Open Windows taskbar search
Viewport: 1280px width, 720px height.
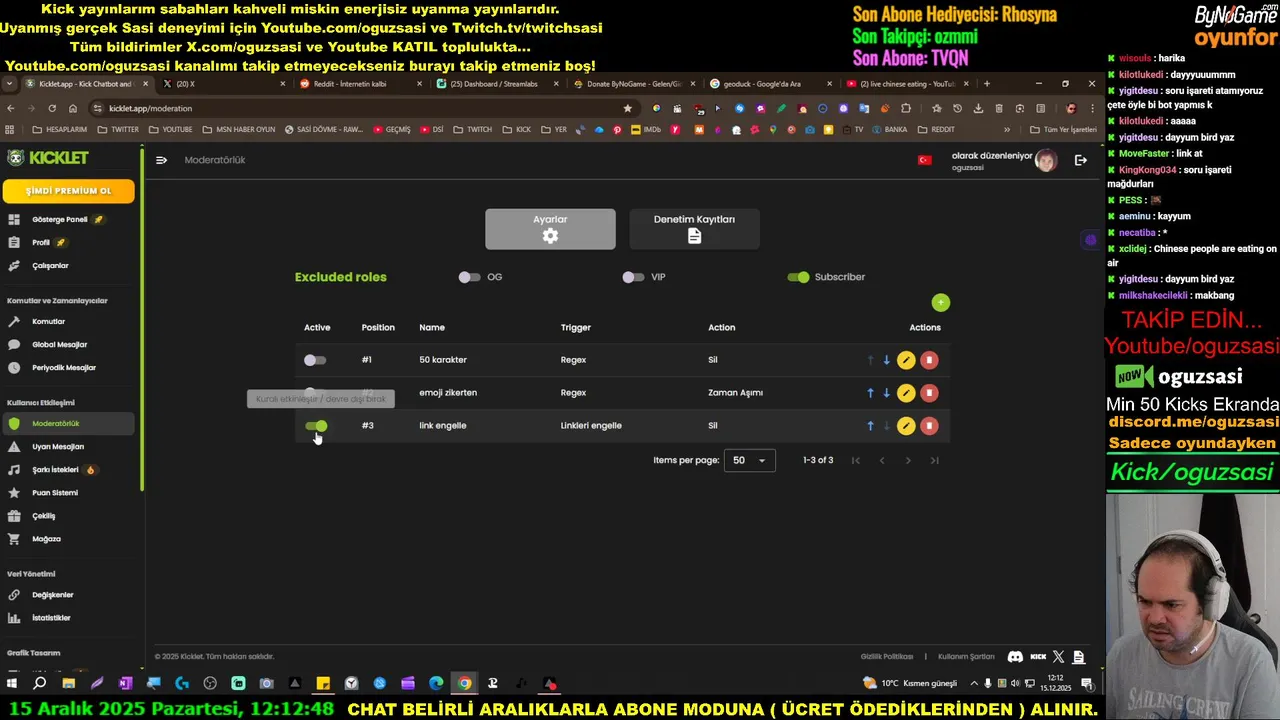point(40,684)
